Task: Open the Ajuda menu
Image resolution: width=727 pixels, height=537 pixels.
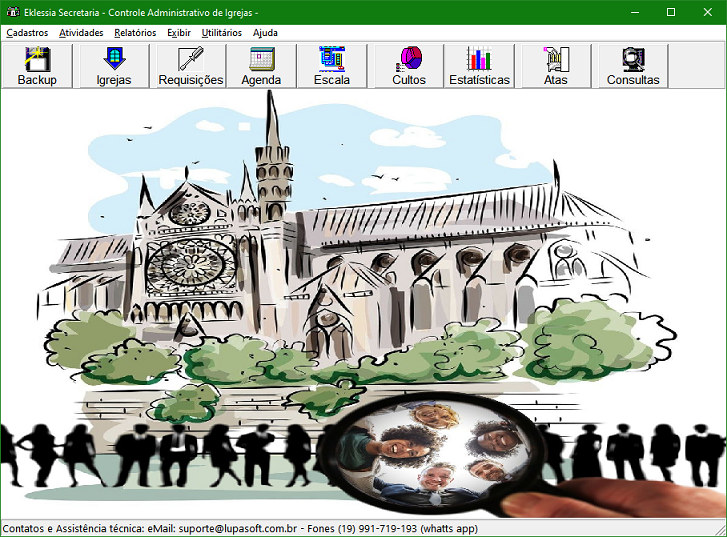Action: click(x=265, y=33)
